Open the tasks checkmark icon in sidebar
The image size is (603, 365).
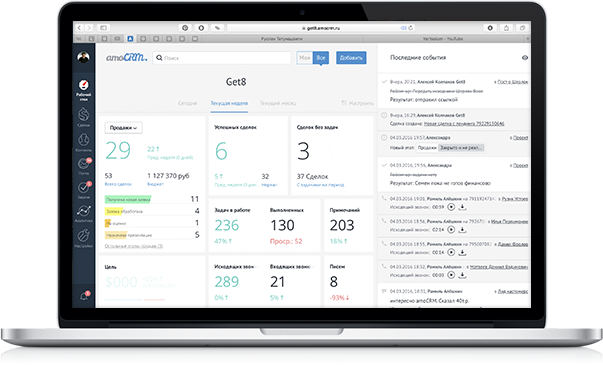click(83, 188)
